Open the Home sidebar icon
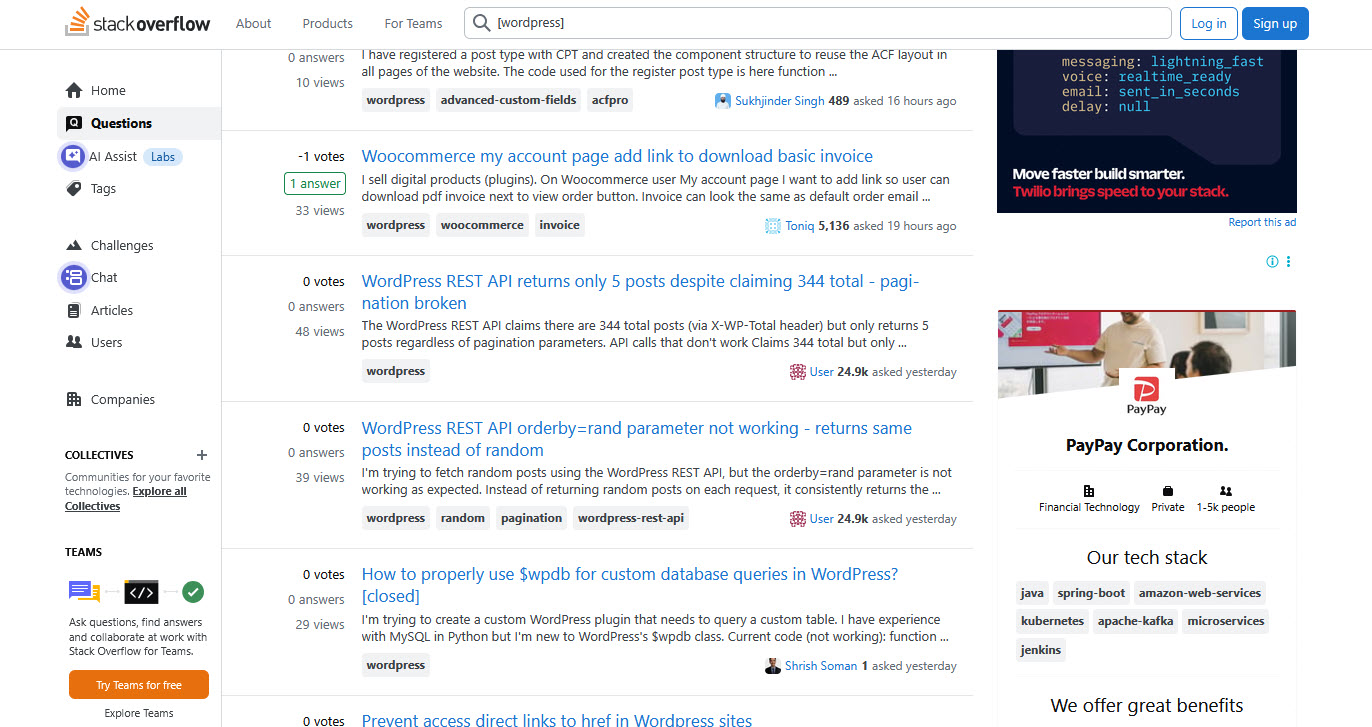This screenshot has width=1372, height=727. [74, 90]
